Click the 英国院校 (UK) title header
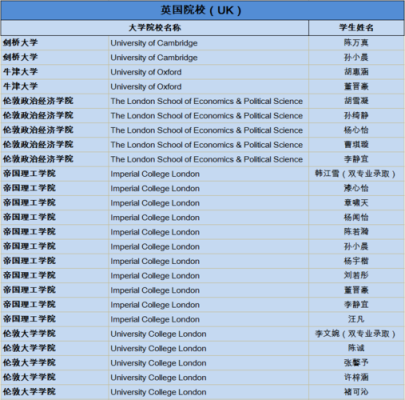This screenshot has height=400, width=405. [201, 10]
